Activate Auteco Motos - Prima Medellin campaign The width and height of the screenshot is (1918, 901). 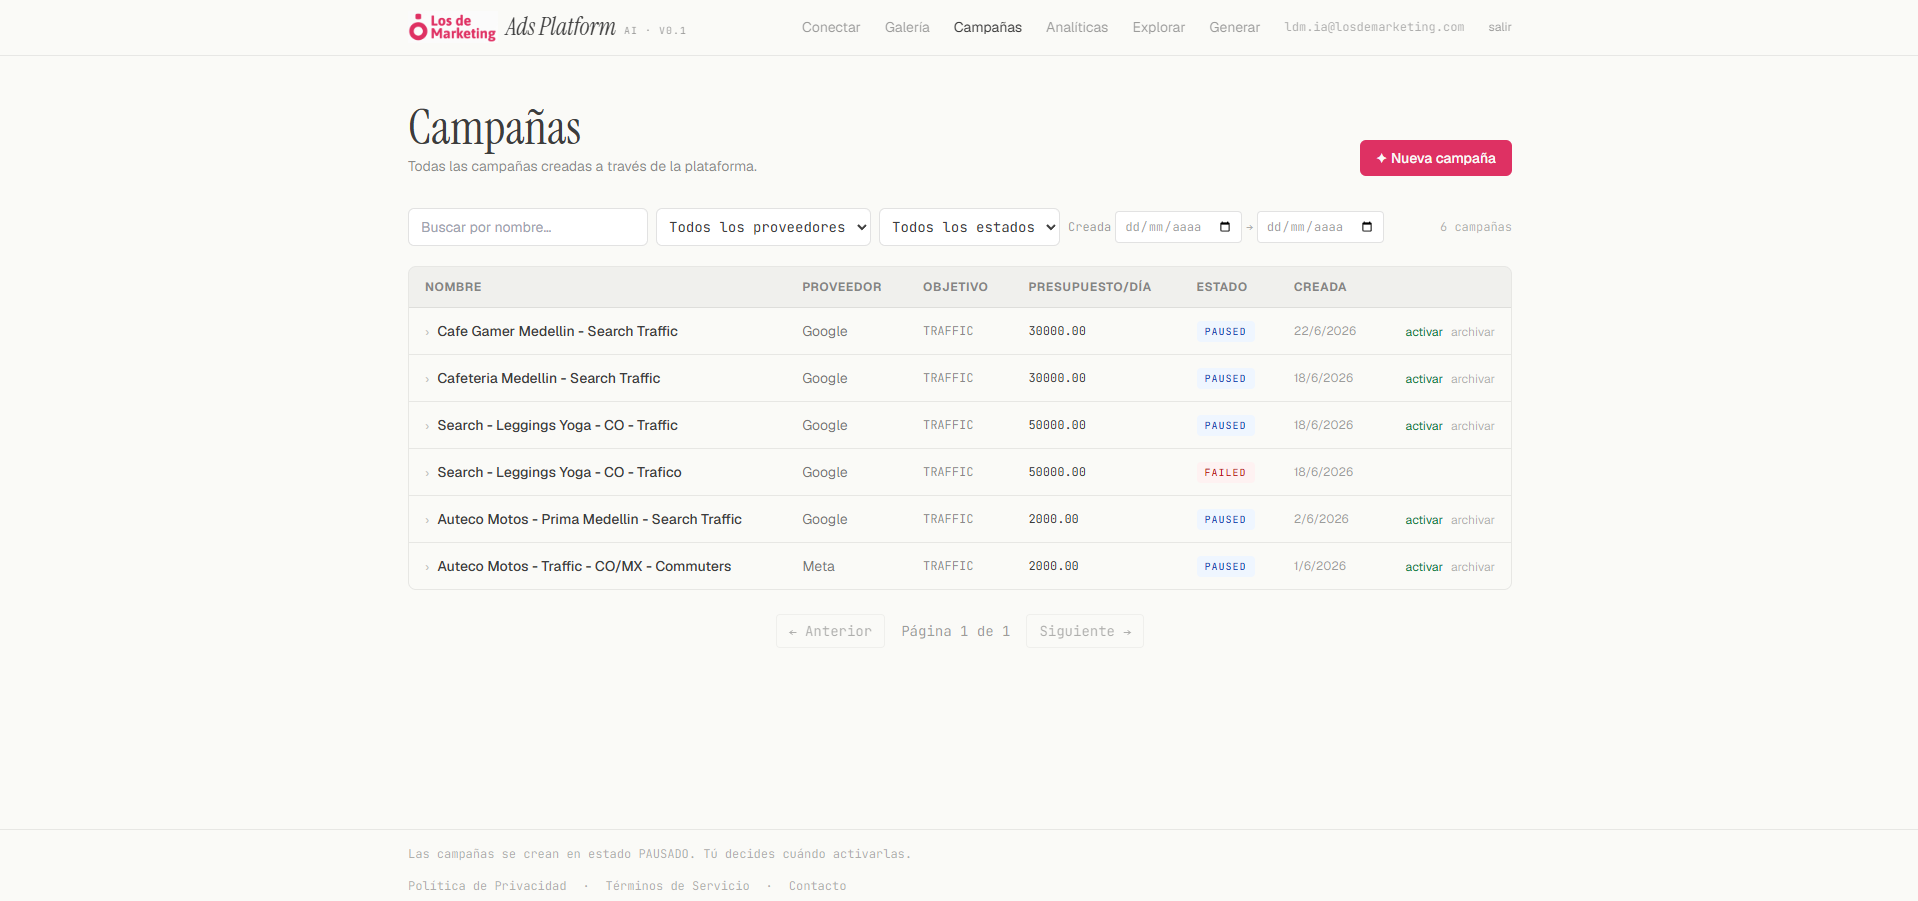click(x=1424, y=520)
